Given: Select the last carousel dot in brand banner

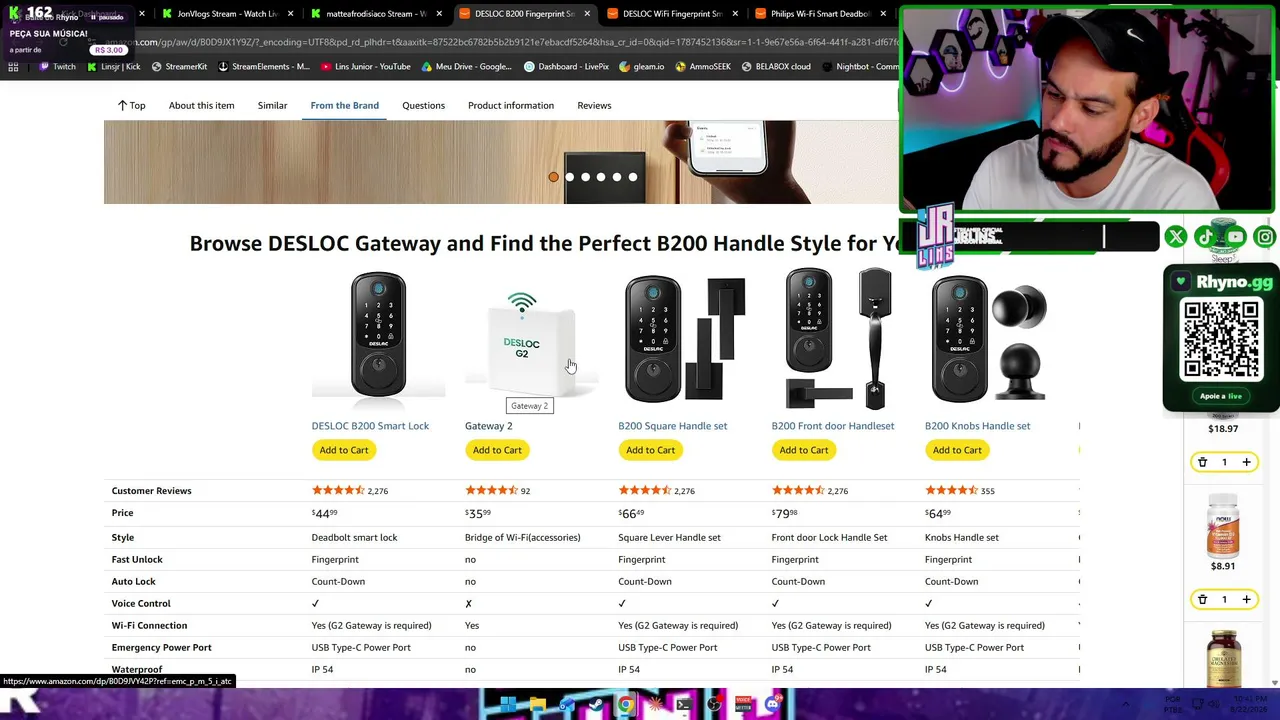Looking at the screenshot, I should 633,177.
